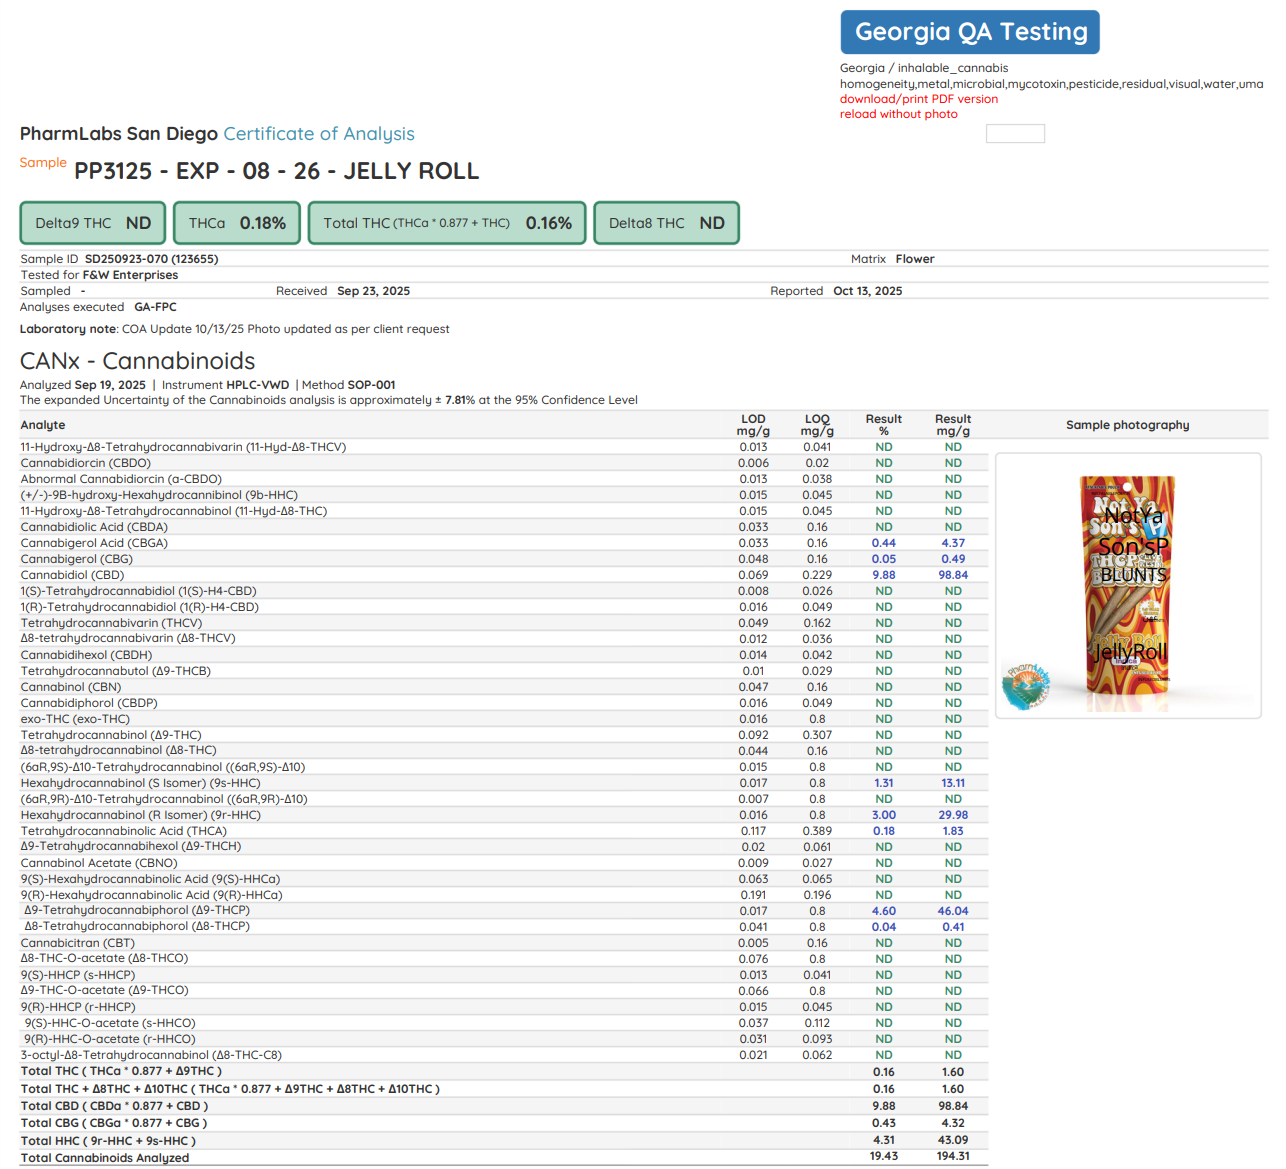Click the PharmLabs logo on sample photo
1286x1169 pixels.
point(1026,686)
